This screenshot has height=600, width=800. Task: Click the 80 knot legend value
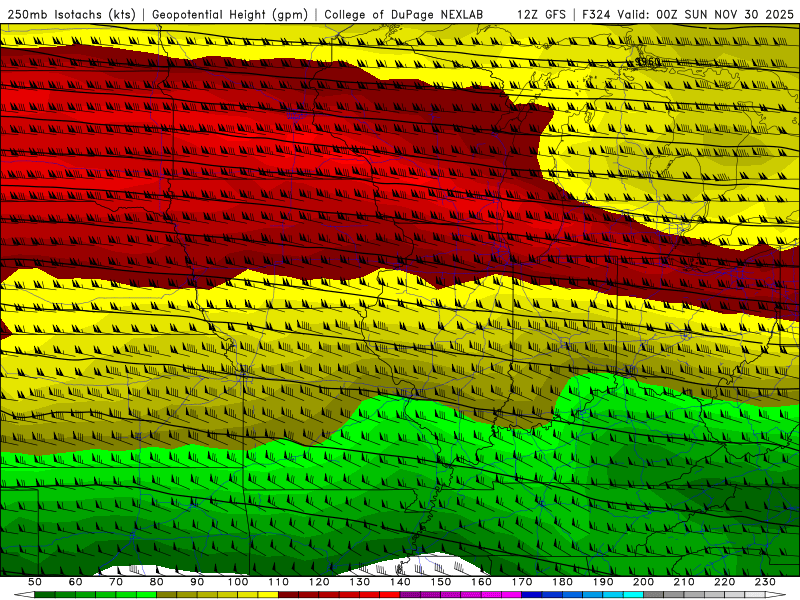coord(157,582)
